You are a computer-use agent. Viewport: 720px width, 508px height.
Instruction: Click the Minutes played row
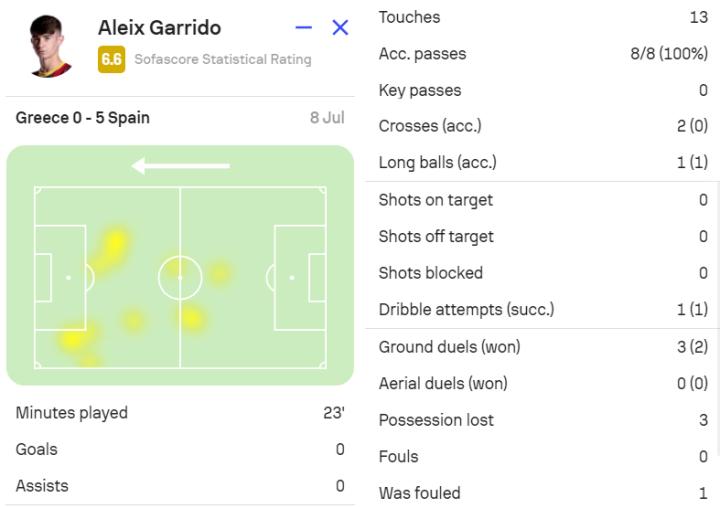[180, 413]
